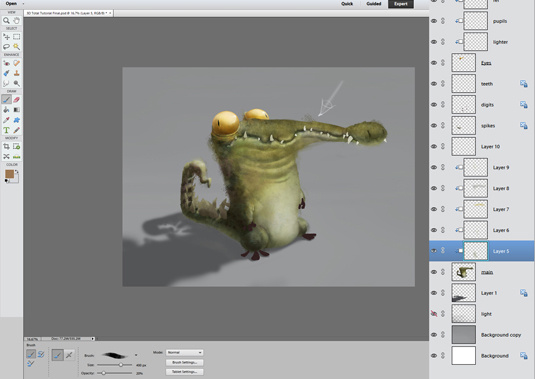Open the Open menu dropdown arrow
The width and height of the screenshot is (535, 379).
click(x=23, y=4)
